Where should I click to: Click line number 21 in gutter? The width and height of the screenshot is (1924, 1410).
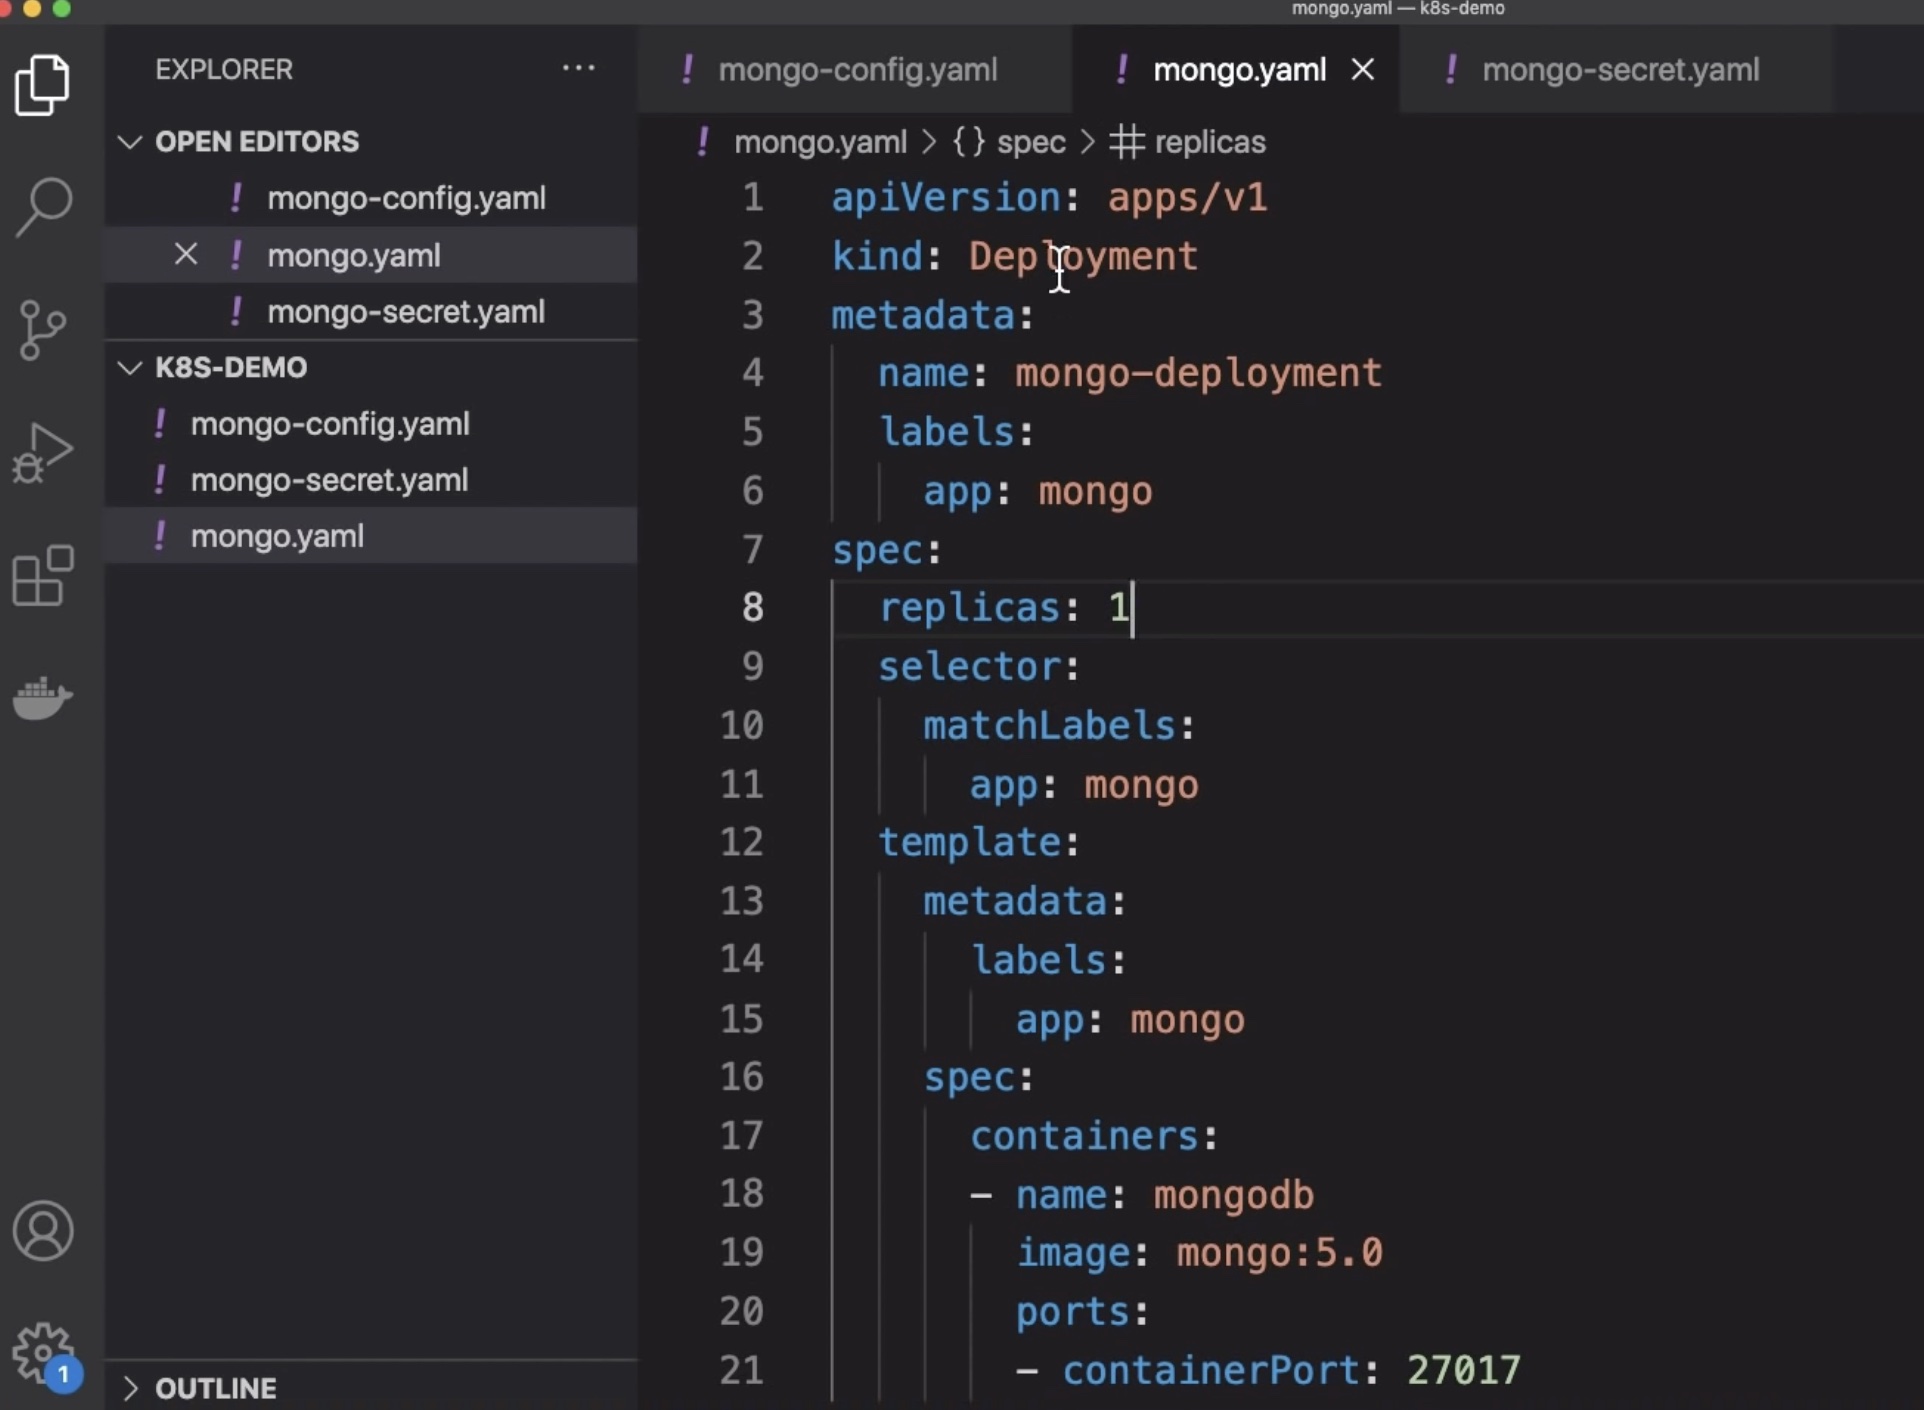(x=742, y=1370)
